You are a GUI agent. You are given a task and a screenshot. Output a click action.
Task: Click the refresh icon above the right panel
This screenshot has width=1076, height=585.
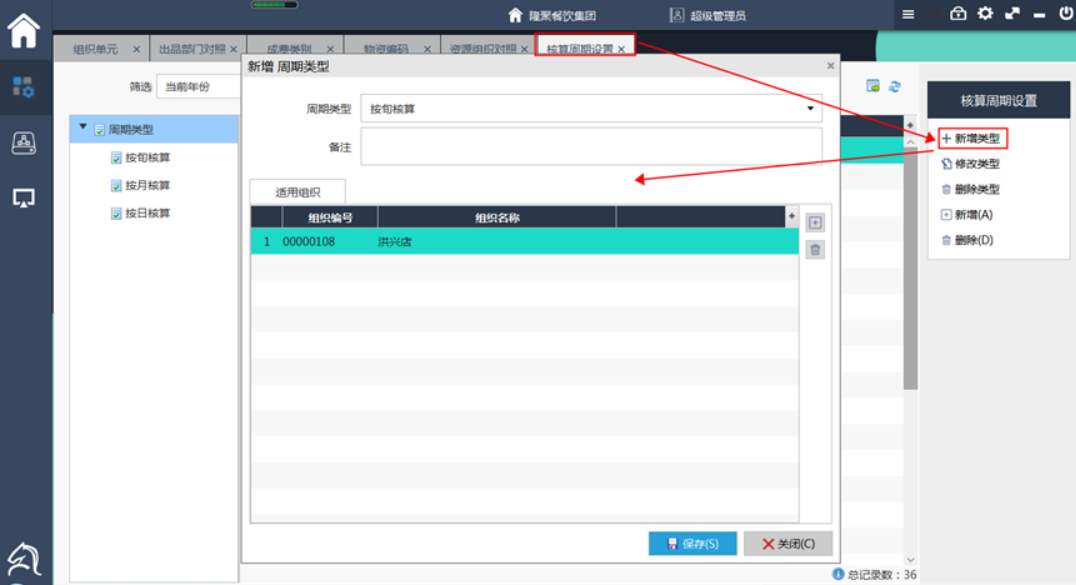tap(895, 87)
